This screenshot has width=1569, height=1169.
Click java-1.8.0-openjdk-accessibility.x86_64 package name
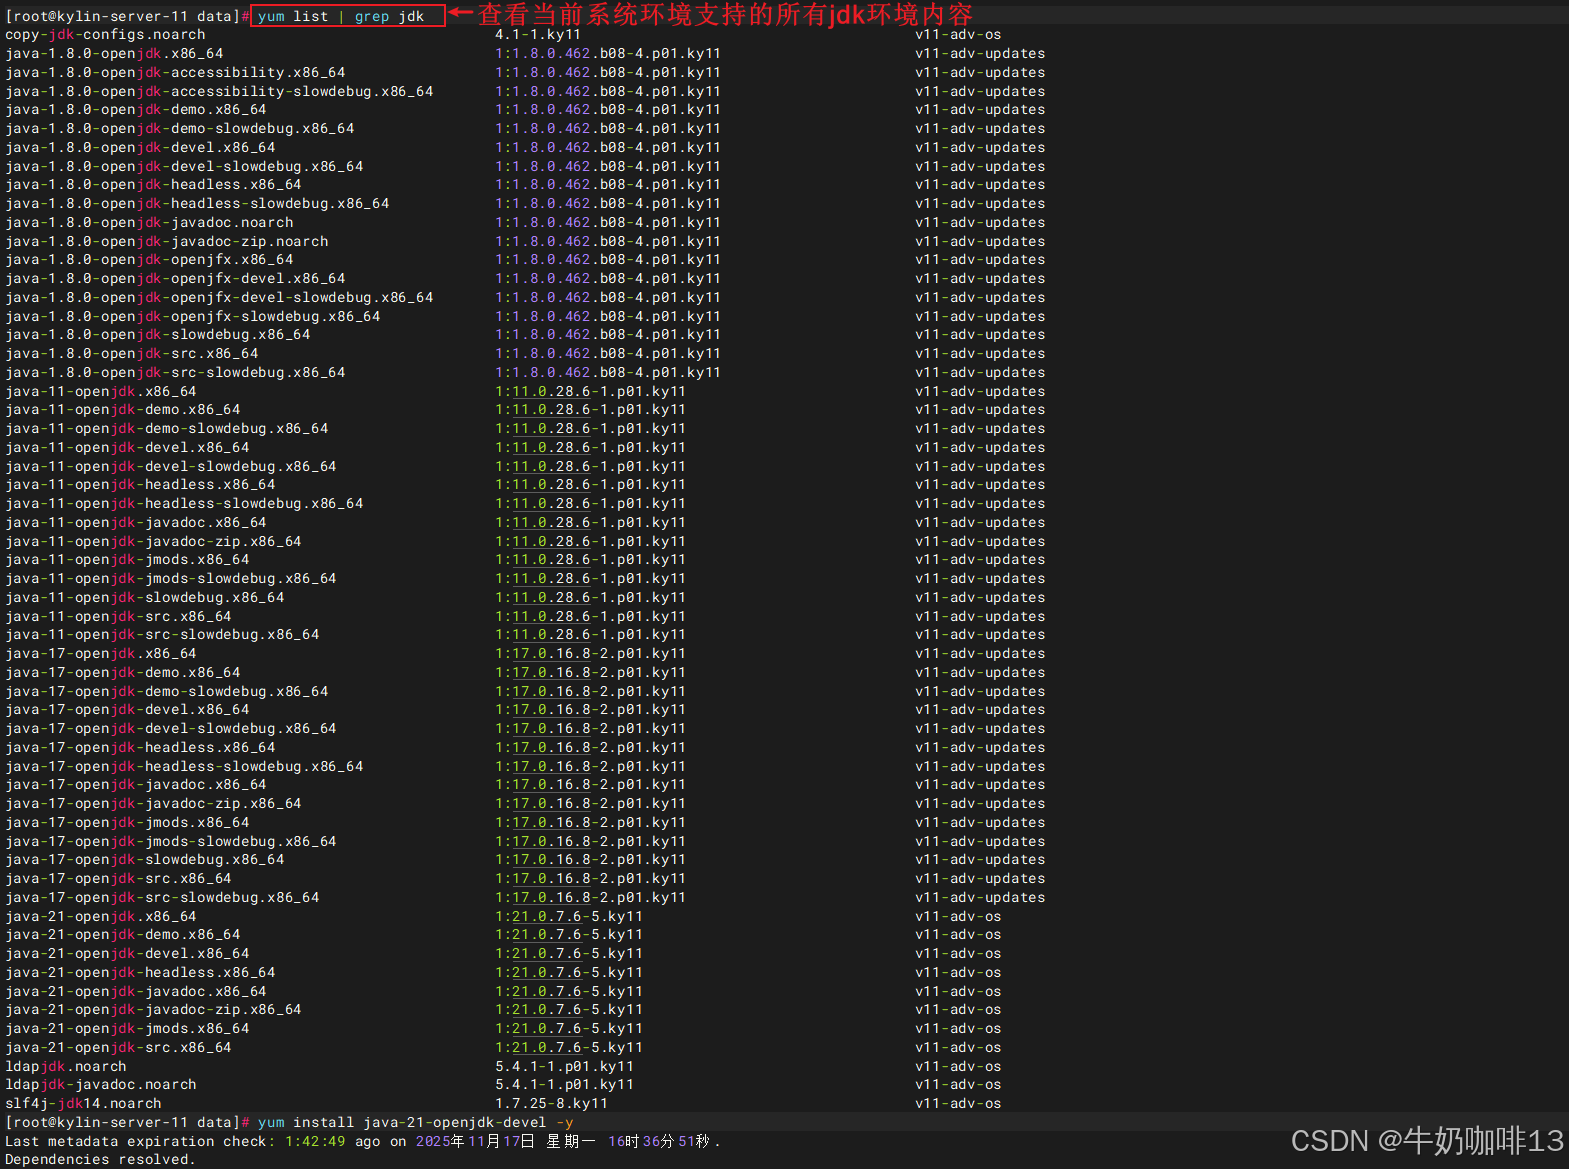(175, 72)
